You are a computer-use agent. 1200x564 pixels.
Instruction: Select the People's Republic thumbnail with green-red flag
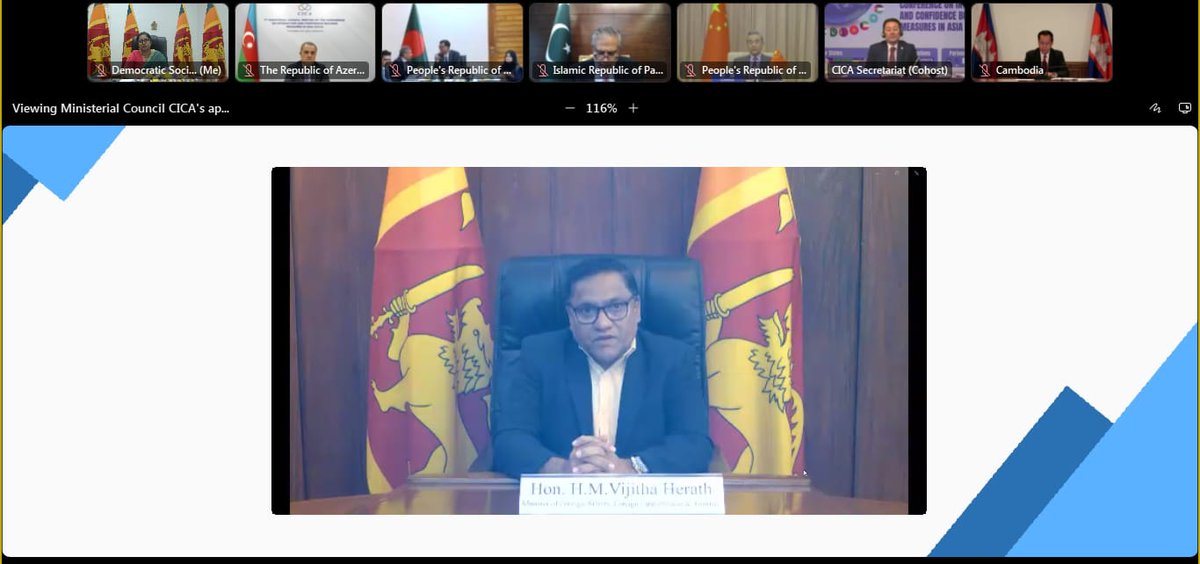tap(452, 42)
